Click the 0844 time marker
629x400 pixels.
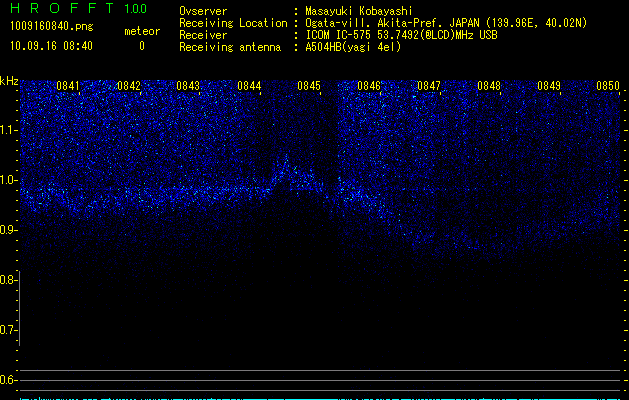(249, 86)
